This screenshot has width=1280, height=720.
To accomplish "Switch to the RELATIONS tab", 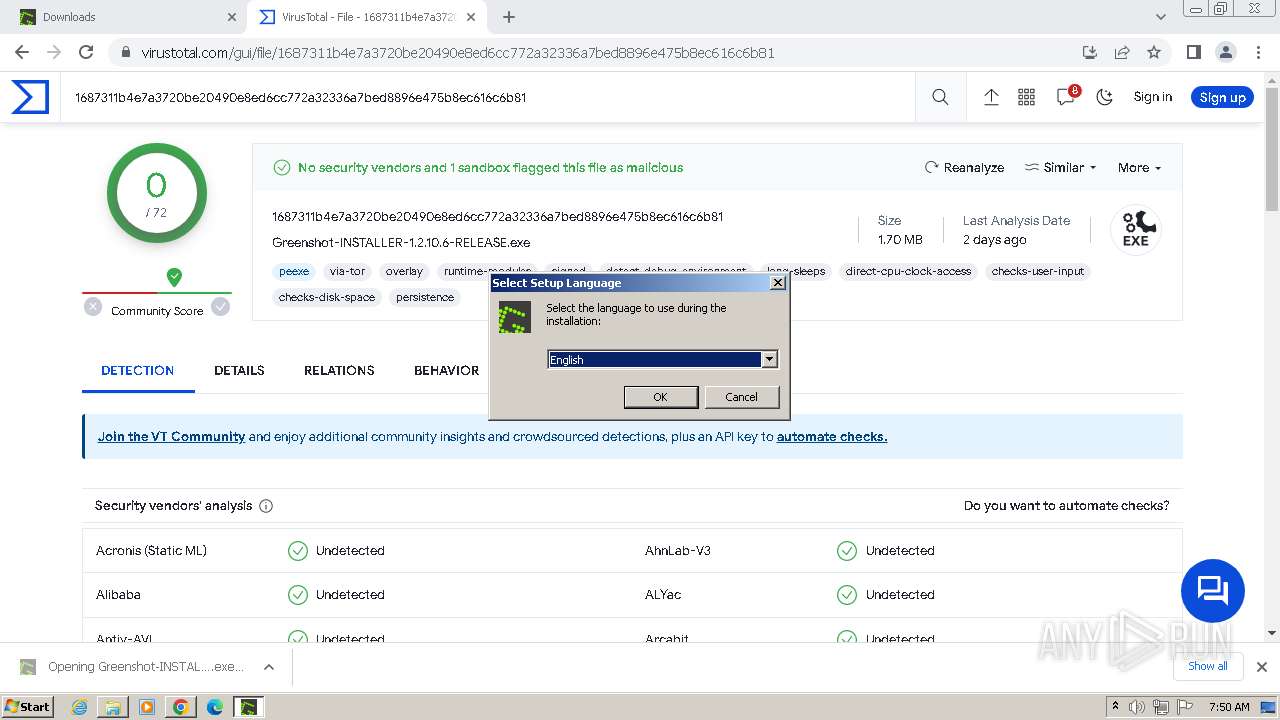I will click(x=339, y=370).
